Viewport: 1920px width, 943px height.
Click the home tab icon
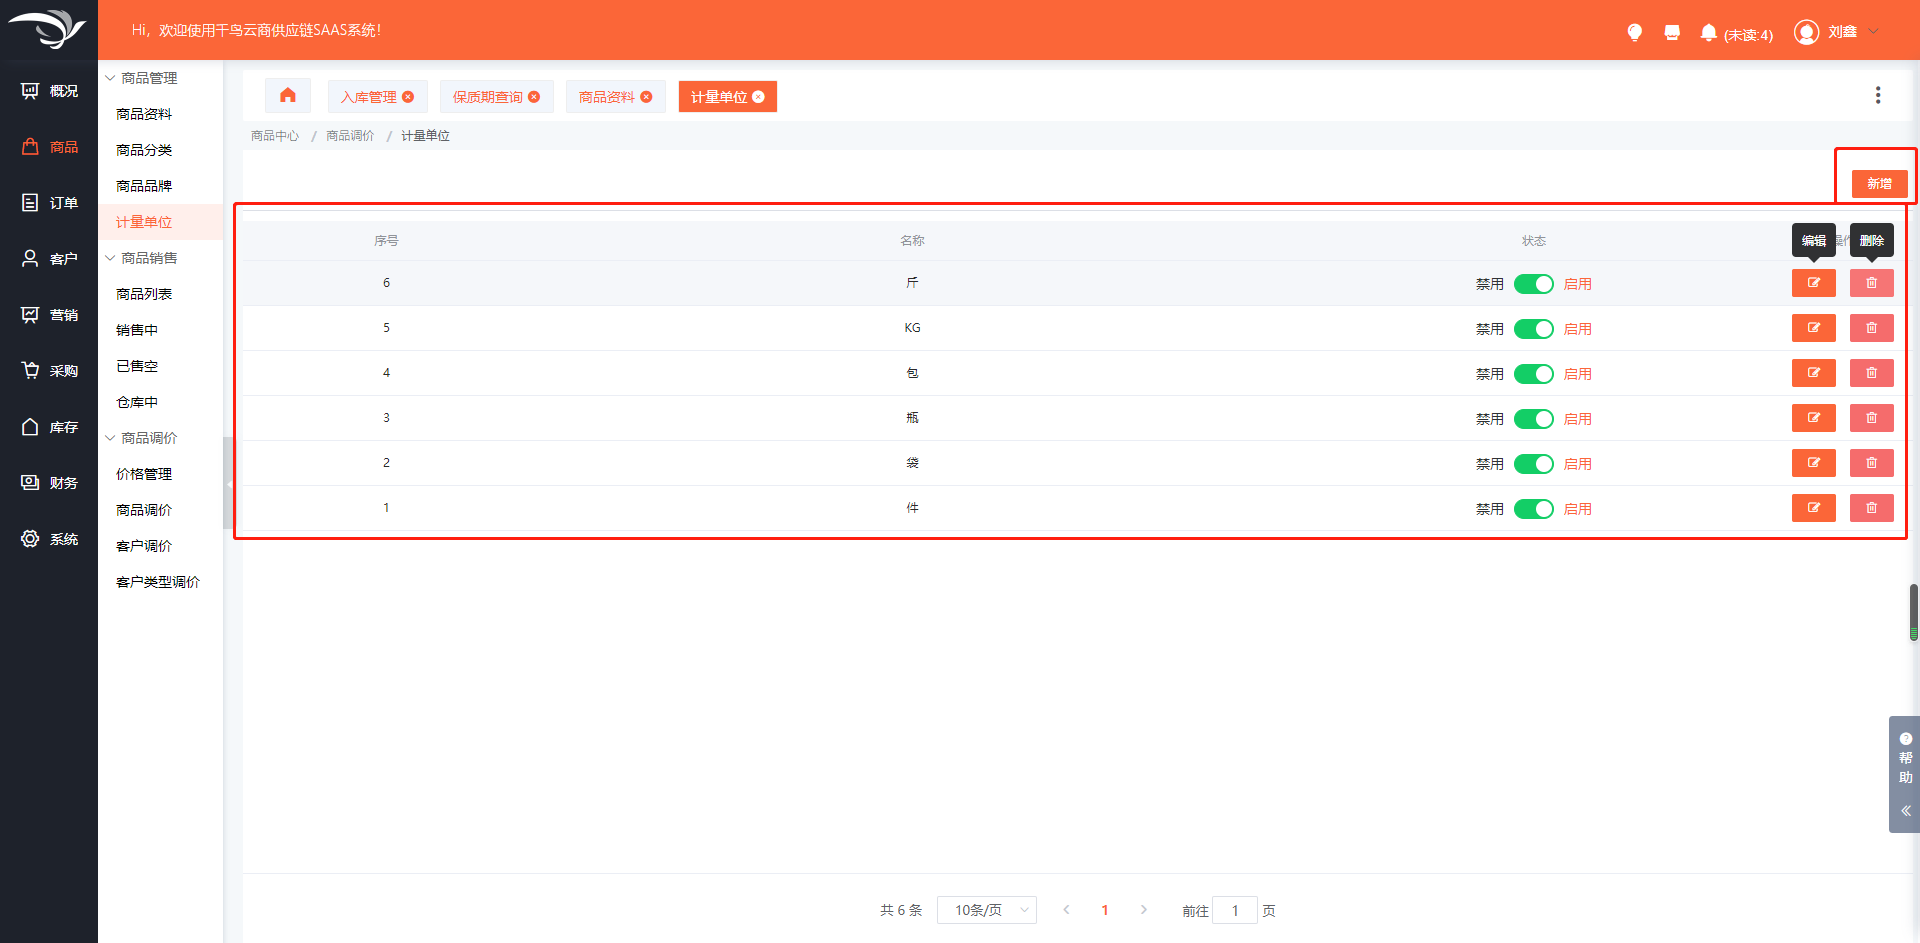288,96
